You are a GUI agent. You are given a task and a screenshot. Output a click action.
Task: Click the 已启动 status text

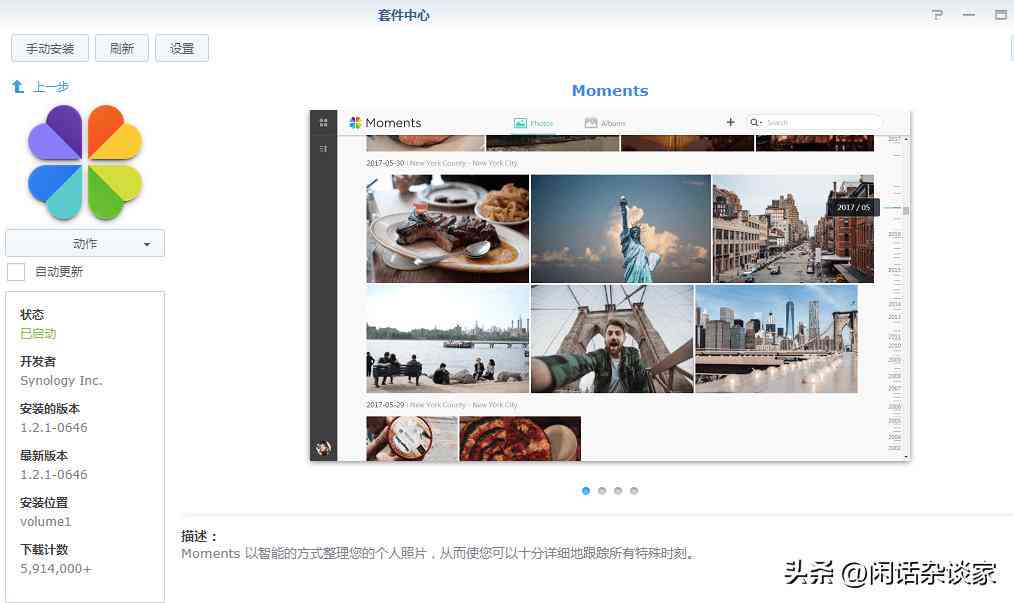click(38, 334)
